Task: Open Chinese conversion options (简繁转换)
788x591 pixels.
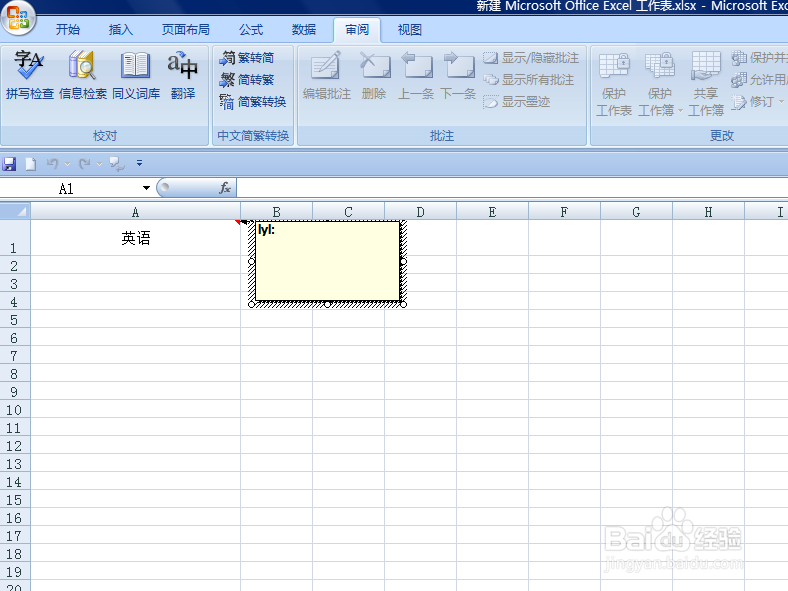Action: tap(253, 102)
